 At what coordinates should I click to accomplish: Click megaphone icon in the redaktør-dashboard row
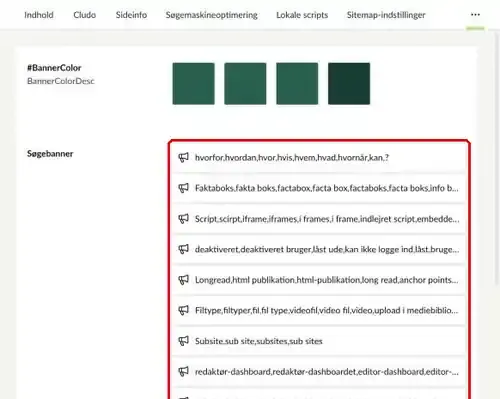coord(183,372)
